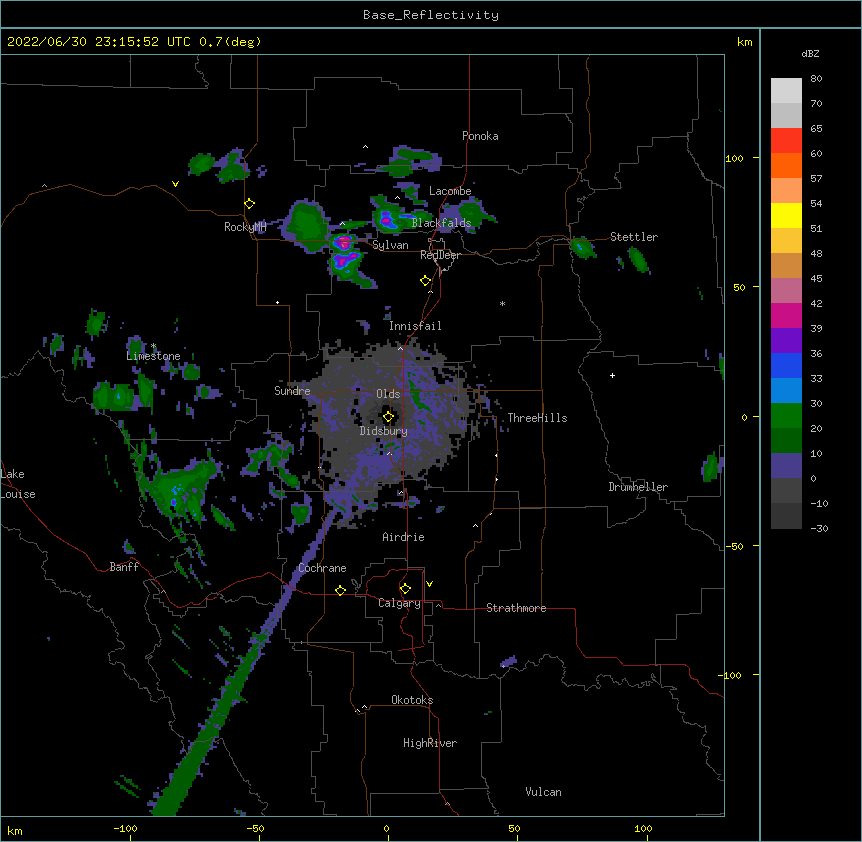Select the yellow 51-54 dBZ legend swatch
This screenshot has height=842, width=862.
(786, 215)
